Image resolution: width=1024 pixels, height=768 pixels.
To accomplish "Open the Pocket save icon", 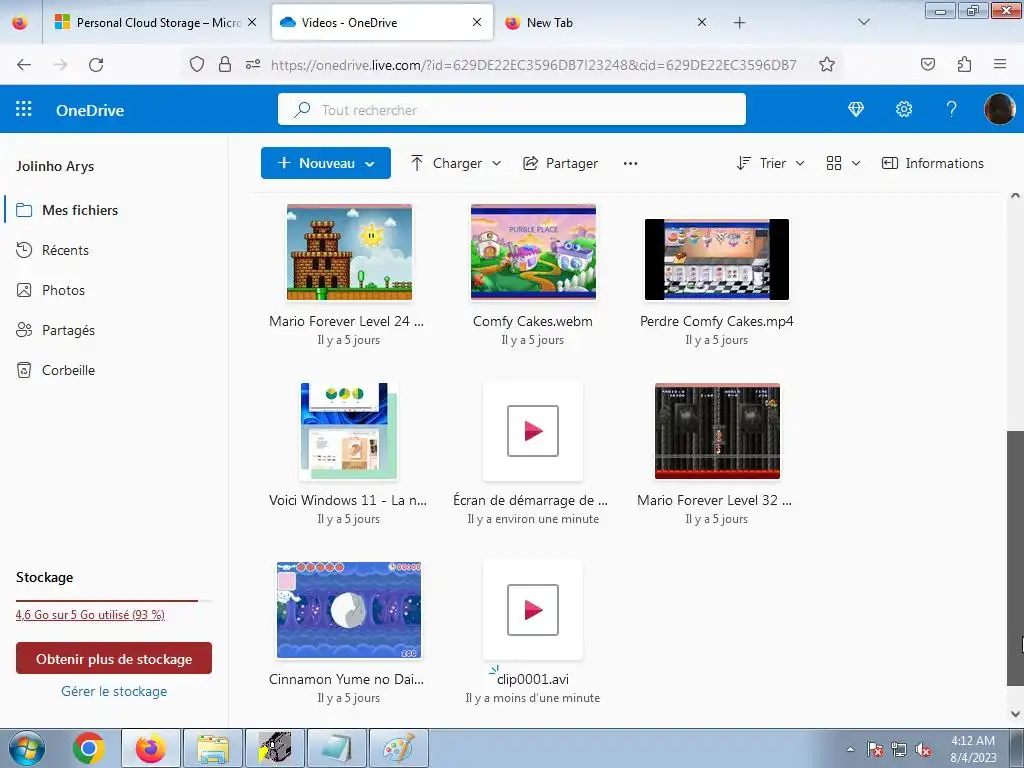I will pyautogui.click(x=927, y=64).
